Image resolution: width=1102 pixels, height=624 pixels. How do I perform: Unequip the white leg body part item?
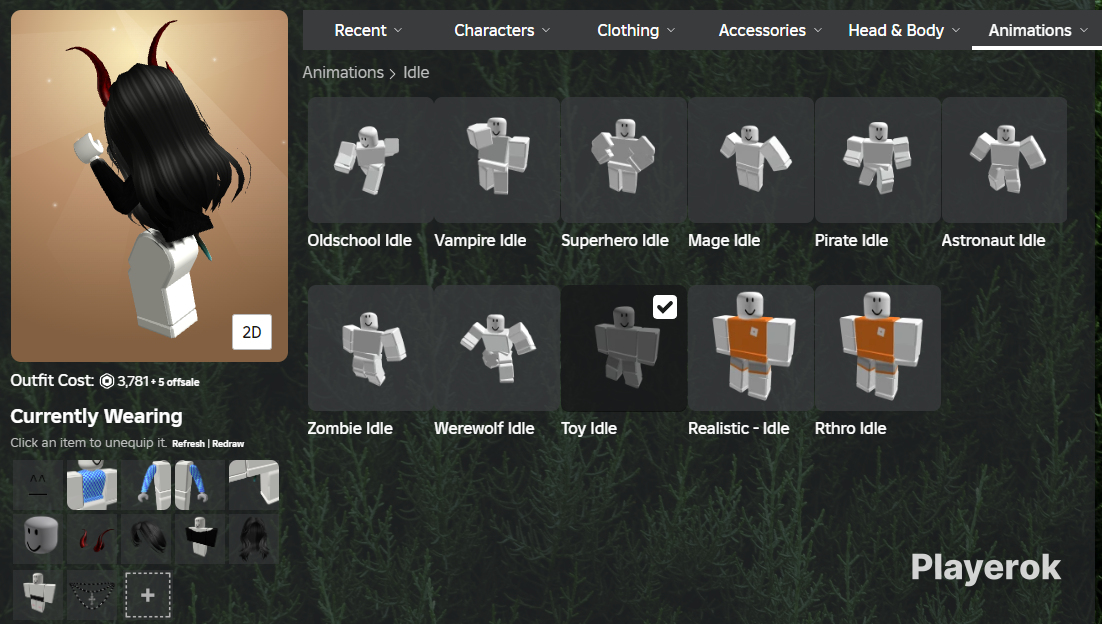(254, 485)
